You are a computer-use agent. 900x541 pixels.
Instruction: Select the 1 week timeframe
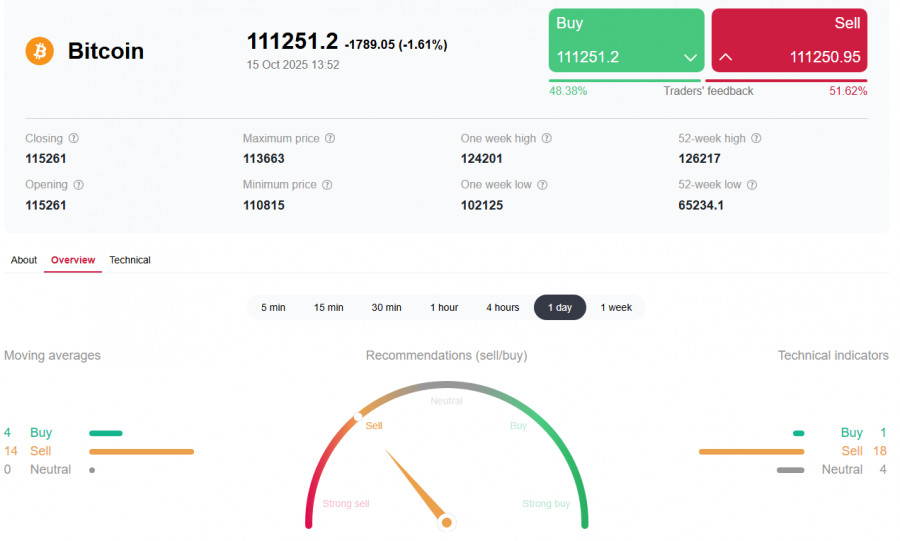(616, 308)
